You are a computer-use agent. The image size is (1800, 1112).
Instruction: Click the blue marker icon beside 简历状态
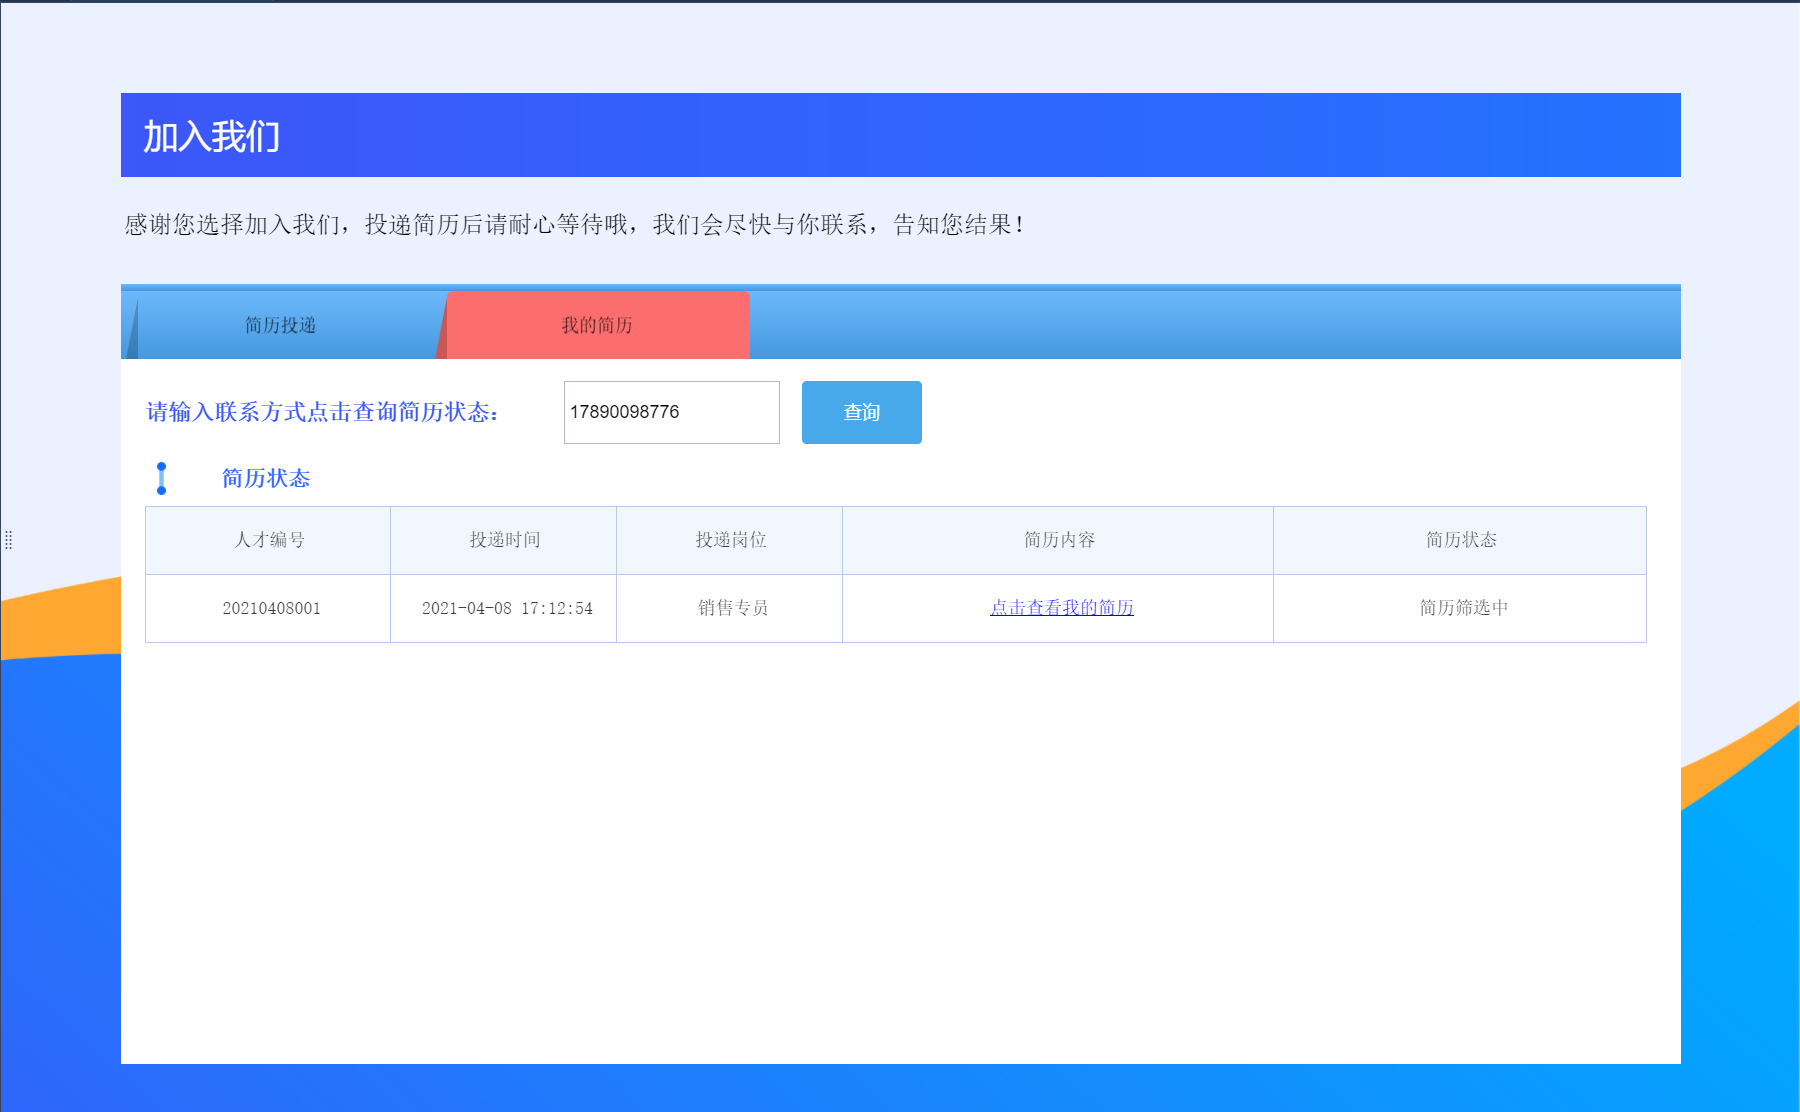161,478
